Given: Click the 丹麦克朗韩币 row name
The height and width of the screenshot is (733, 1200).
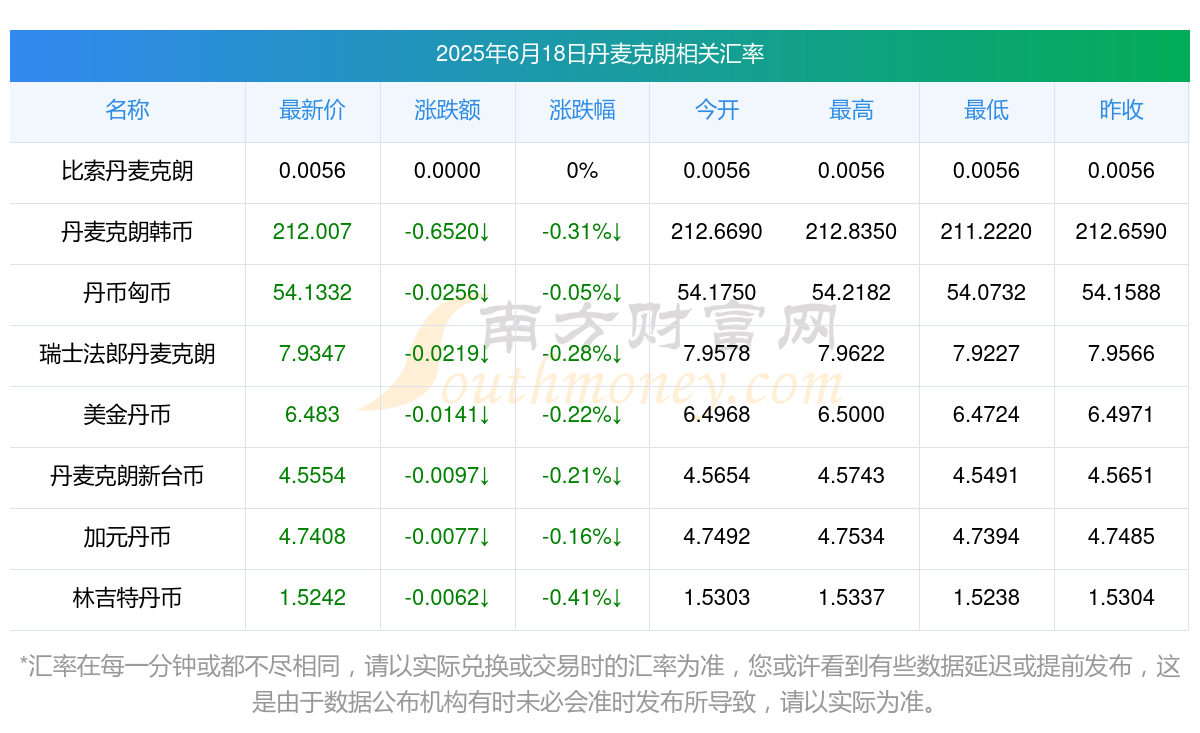Looking at the screenshot, I should [127, 232].
